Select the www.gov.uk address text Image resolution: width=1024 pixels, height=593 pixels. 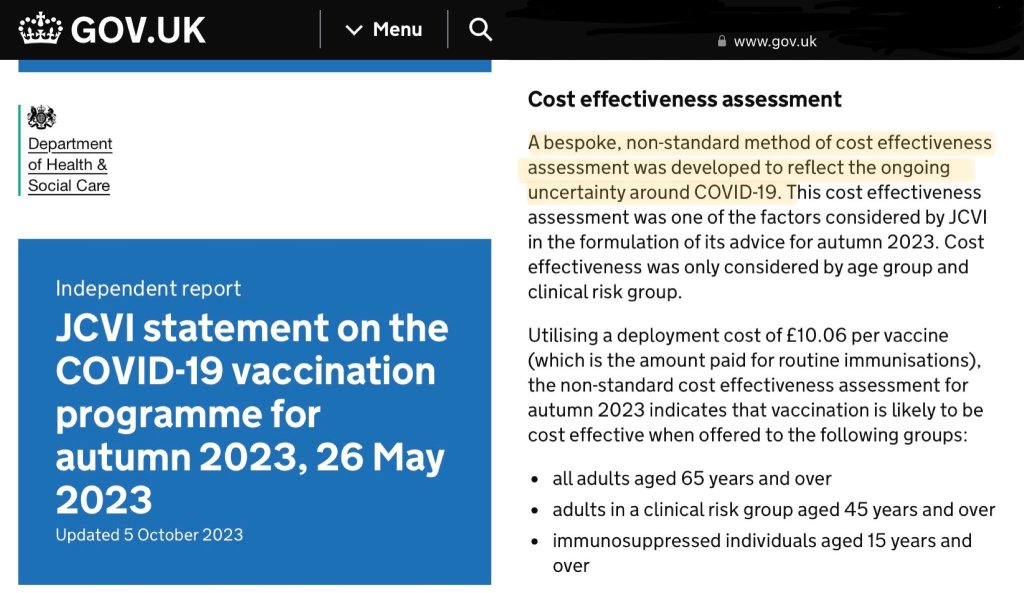click(x=775, y=41)
